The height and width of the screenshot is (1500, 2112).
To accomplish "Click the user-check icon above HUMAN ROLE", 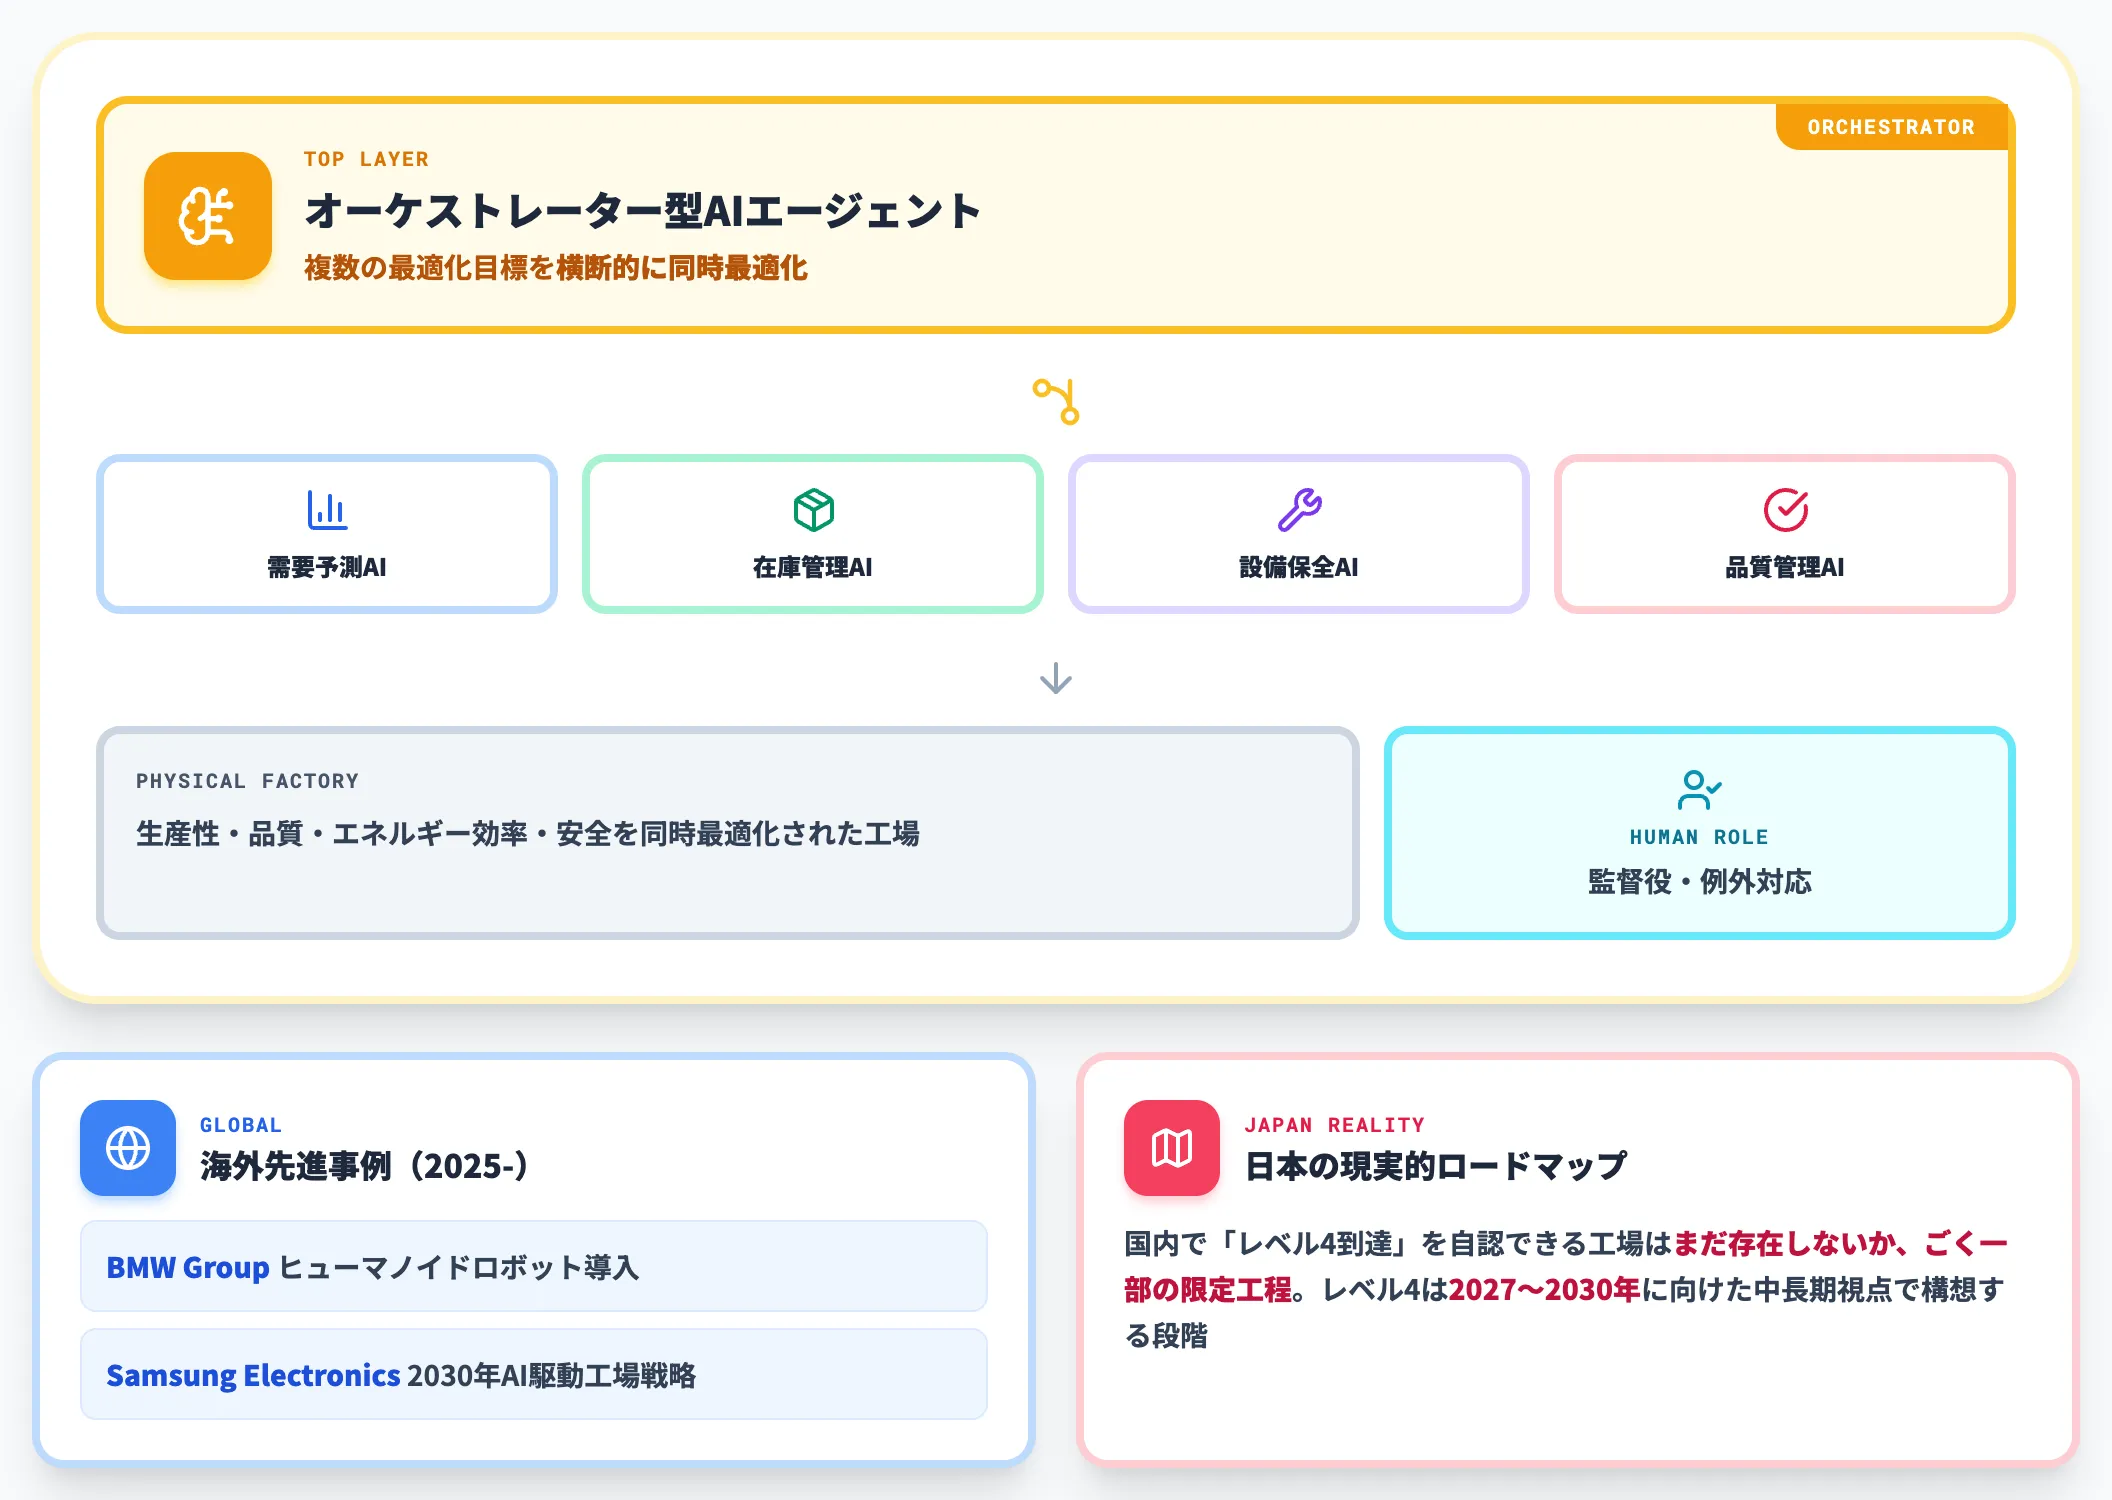I will [1699, 789].
